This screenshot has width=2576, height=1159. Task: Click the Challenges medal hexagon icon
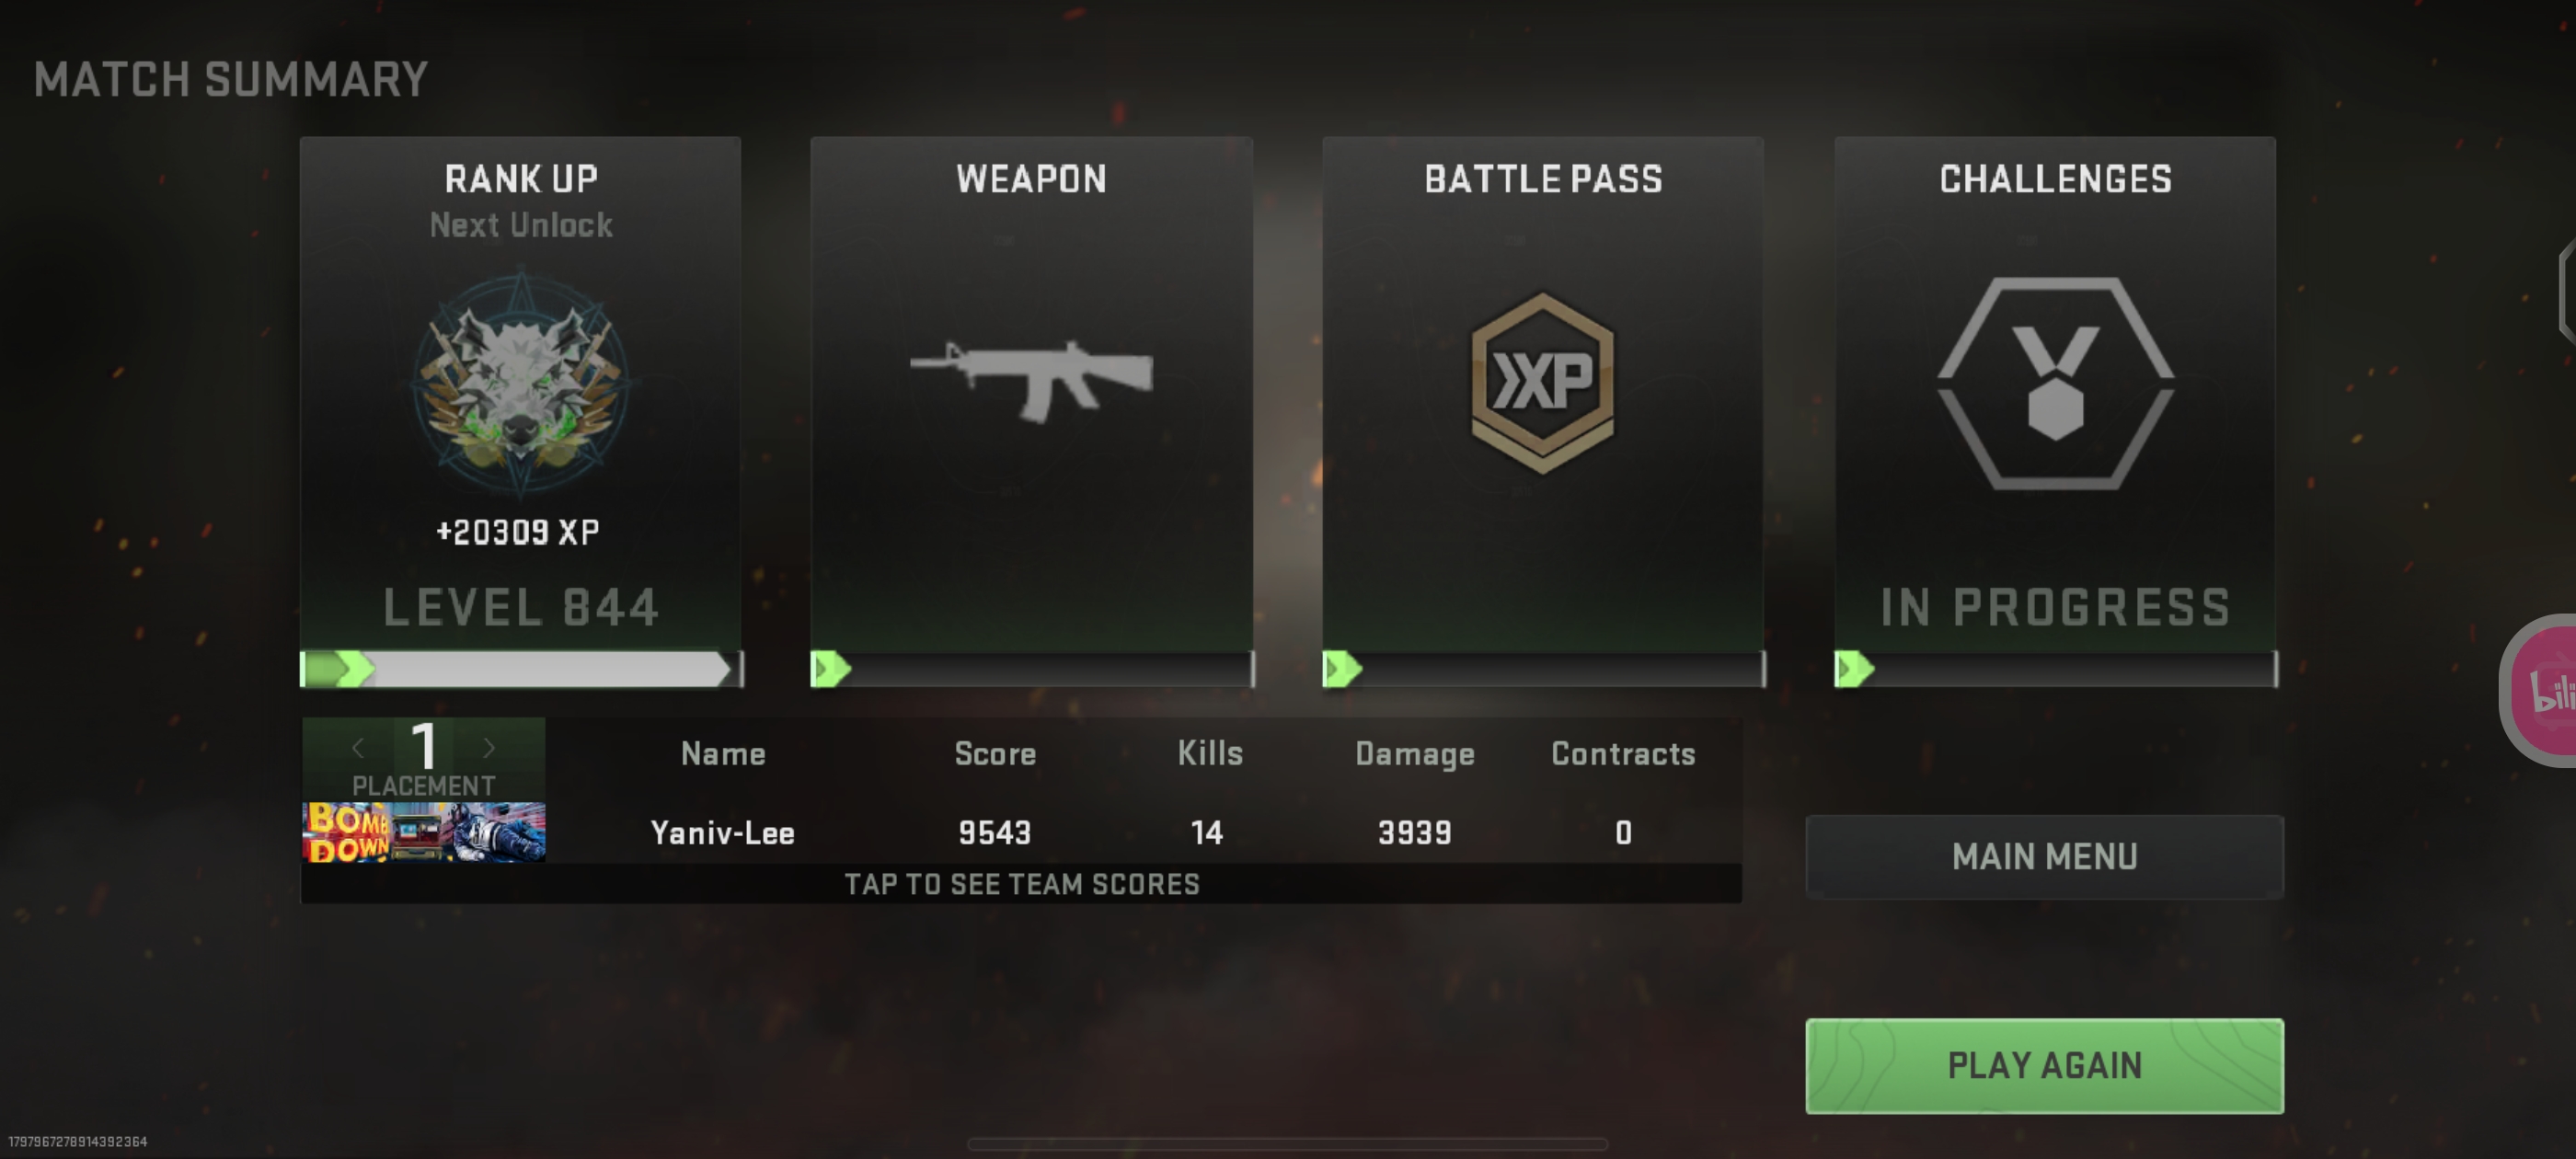pos(2055,383)
